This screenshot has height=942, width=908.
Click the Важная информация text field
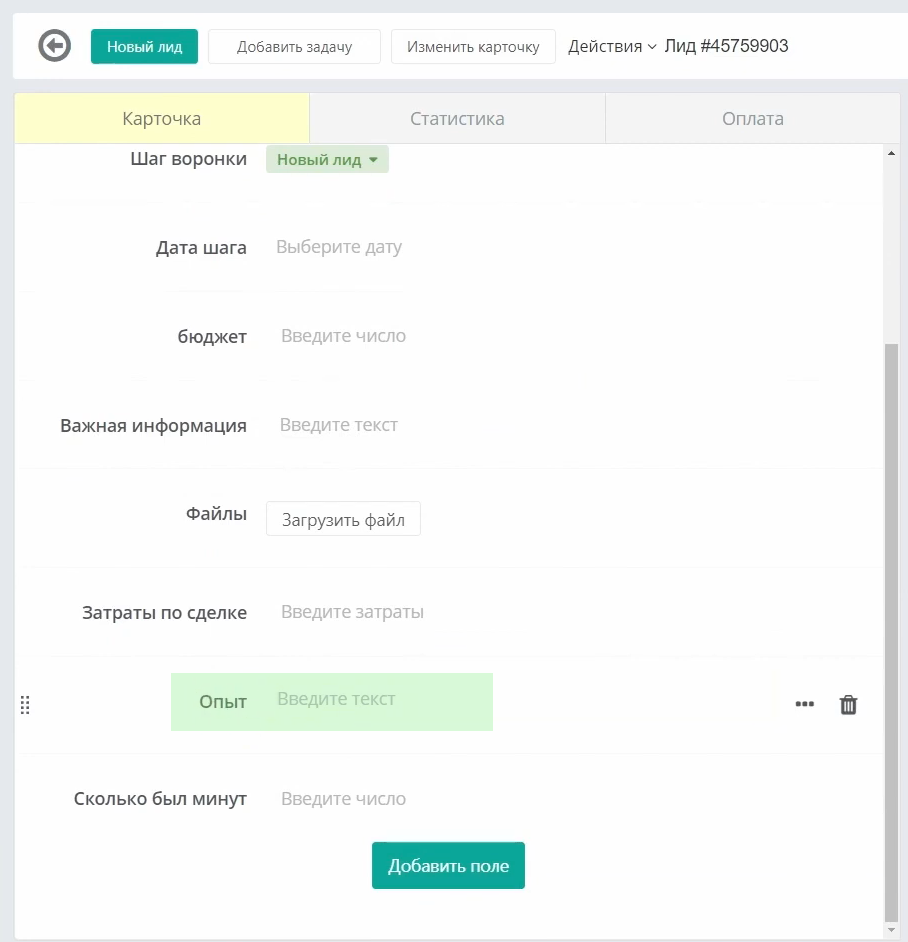coord(339,425)
